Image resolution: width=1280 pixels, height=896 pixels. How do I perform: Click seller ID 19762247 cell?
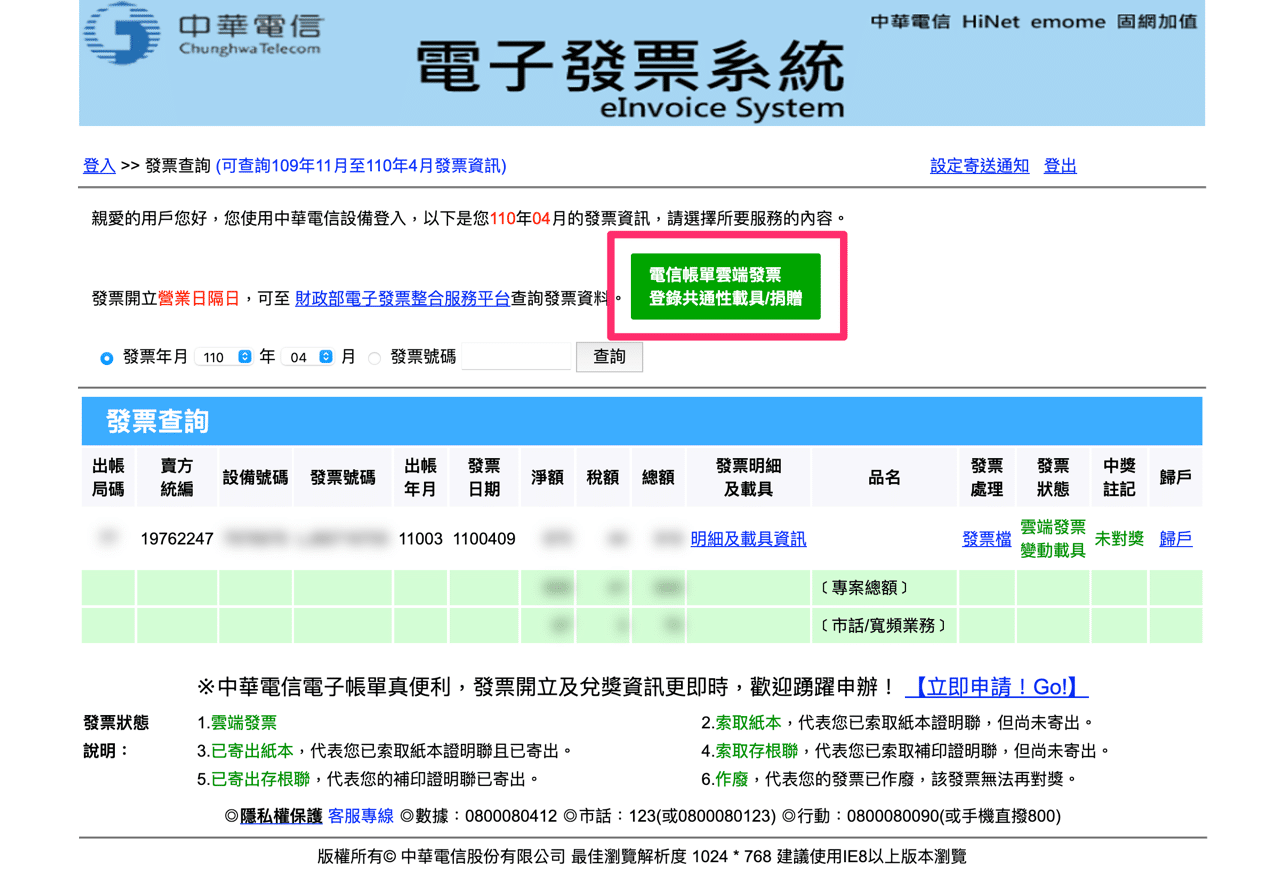click(x=177, y=539)
